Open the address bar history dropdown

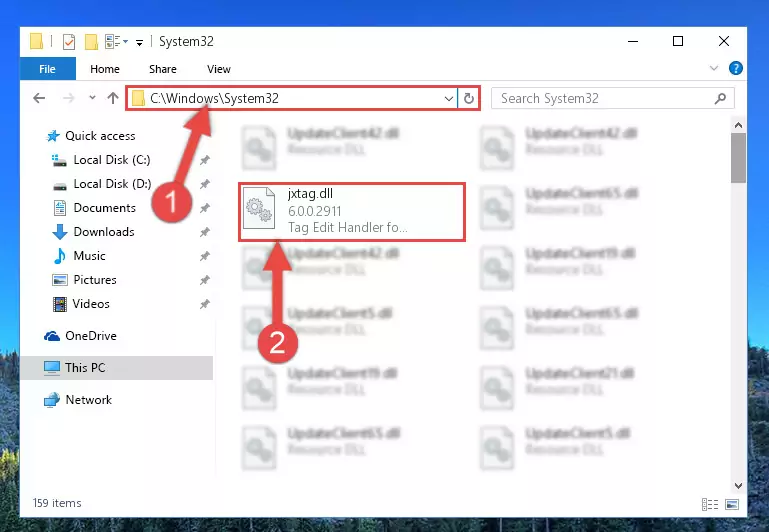448,99
